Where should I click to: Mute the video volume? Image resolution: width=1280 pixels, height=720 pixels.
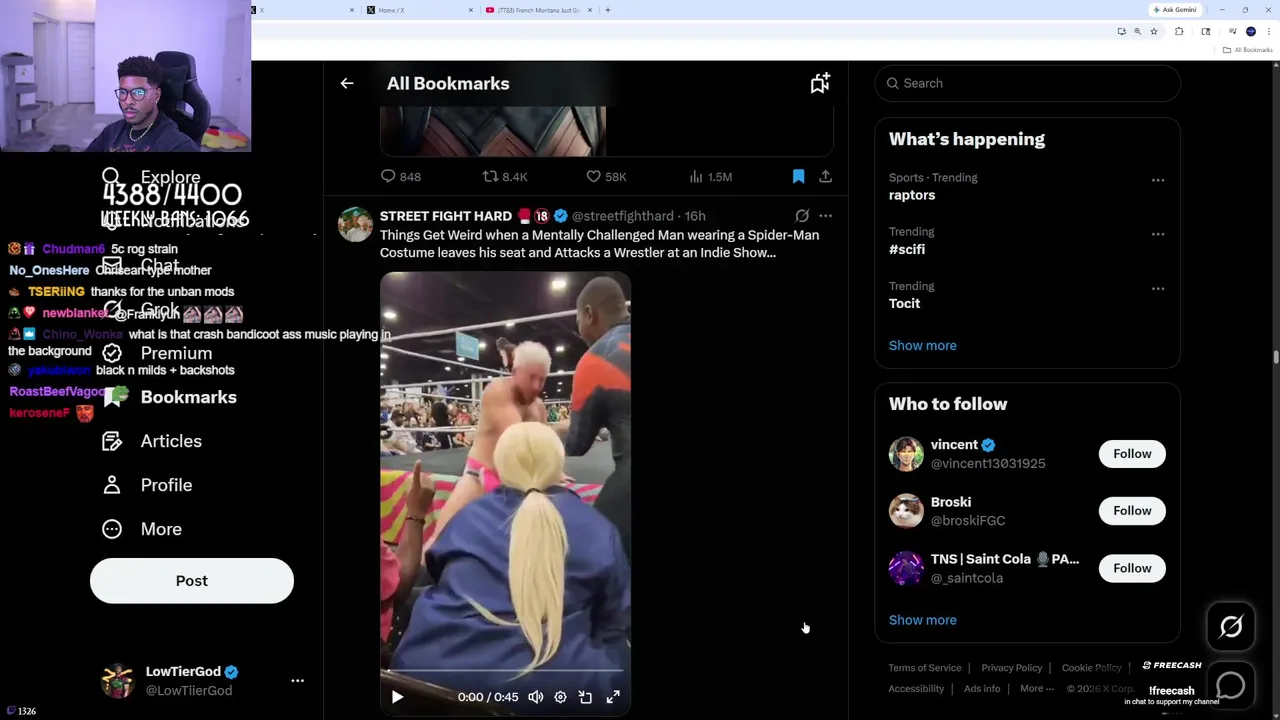coord(536,697)
